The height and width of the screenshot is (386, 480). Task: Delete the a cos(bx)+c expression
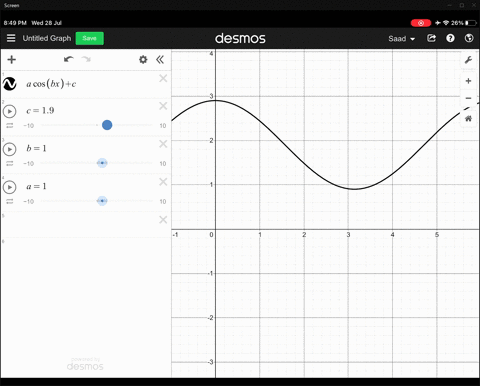(163, 79)
